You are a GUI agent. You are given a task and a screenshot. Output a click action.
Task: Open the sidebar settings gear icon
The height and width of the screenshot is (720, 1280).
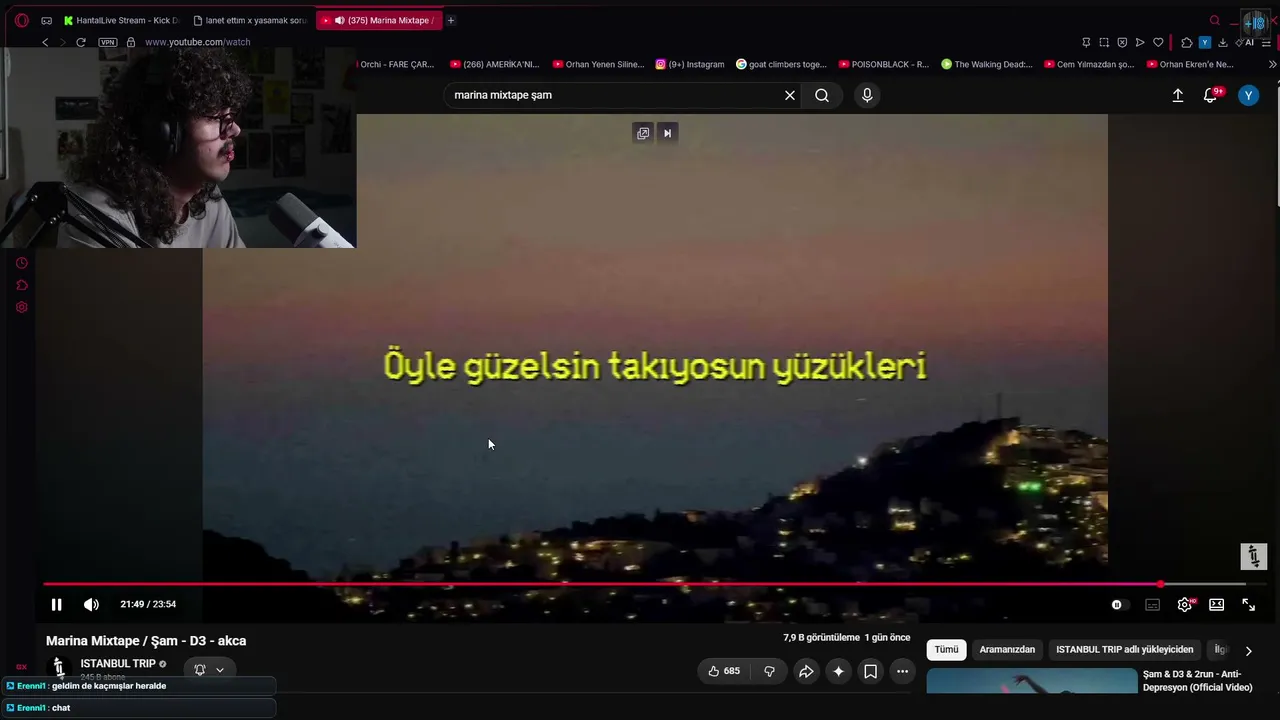click(x=21, y=307)
